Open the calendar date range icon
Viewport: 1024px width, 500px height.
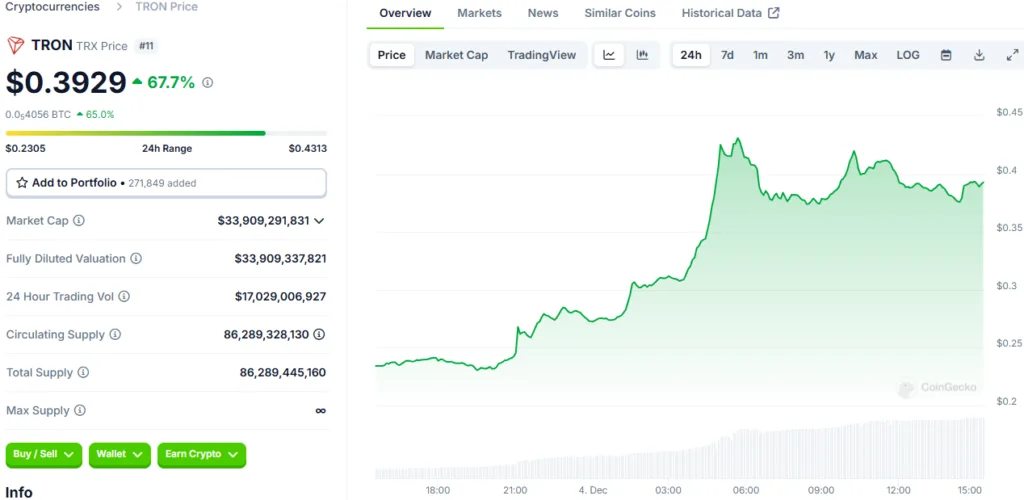(x=946, y=55)
